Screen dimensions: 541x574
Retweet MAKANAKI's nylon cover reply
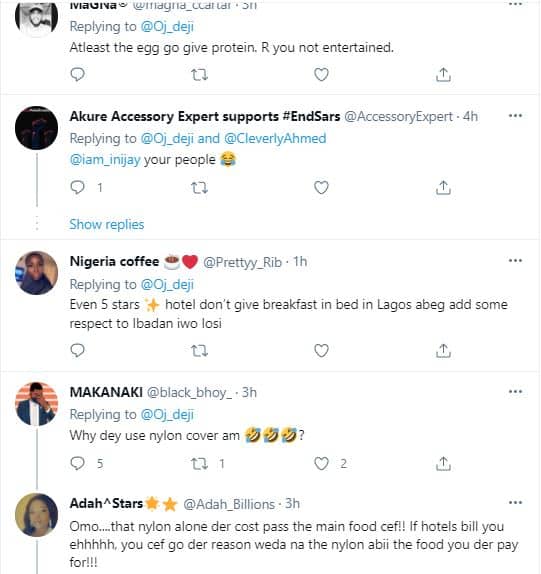pos(199,464)
